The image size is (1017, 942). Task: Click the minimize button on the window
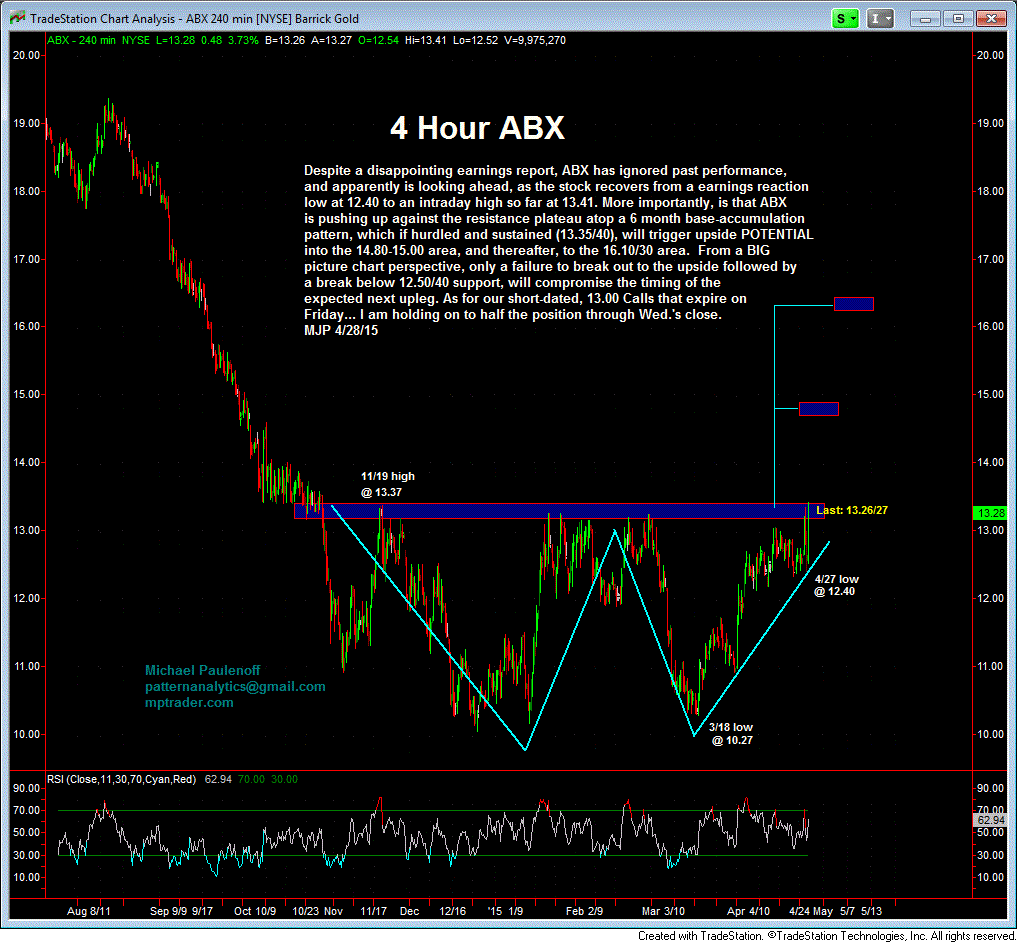(x=925, y=17)
